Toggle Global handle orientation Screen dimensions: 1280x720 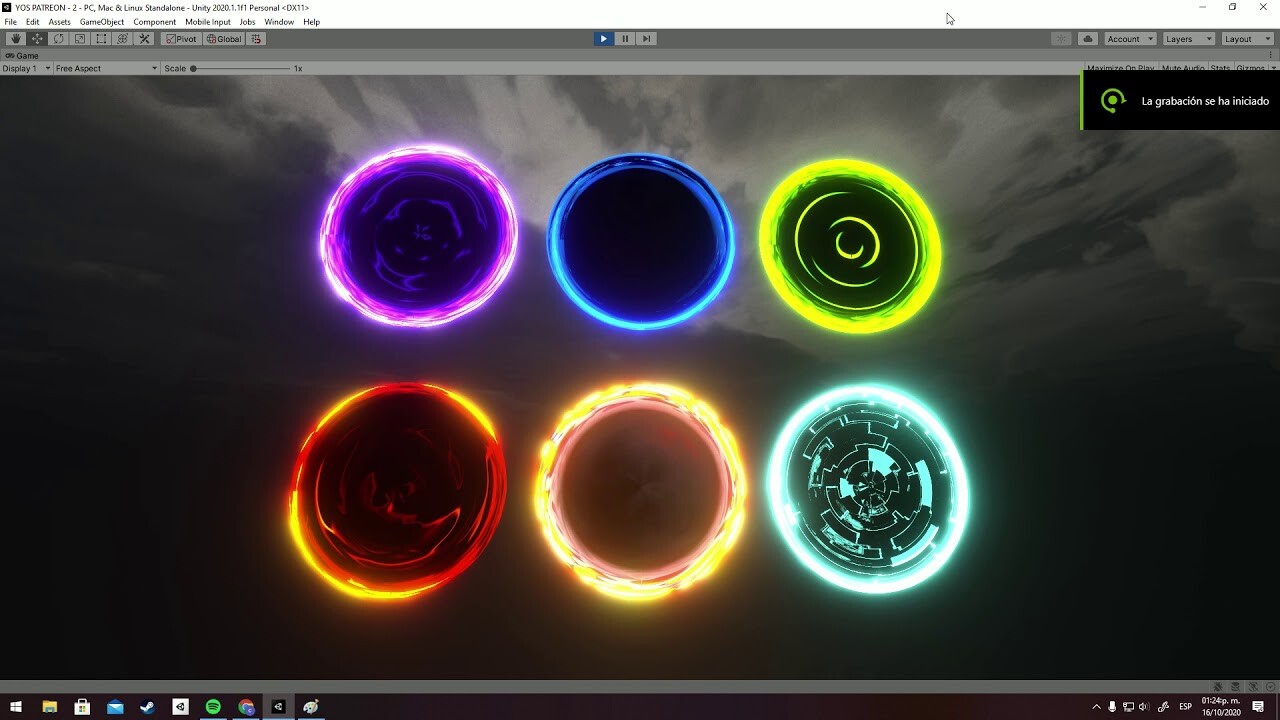(223, 38)
